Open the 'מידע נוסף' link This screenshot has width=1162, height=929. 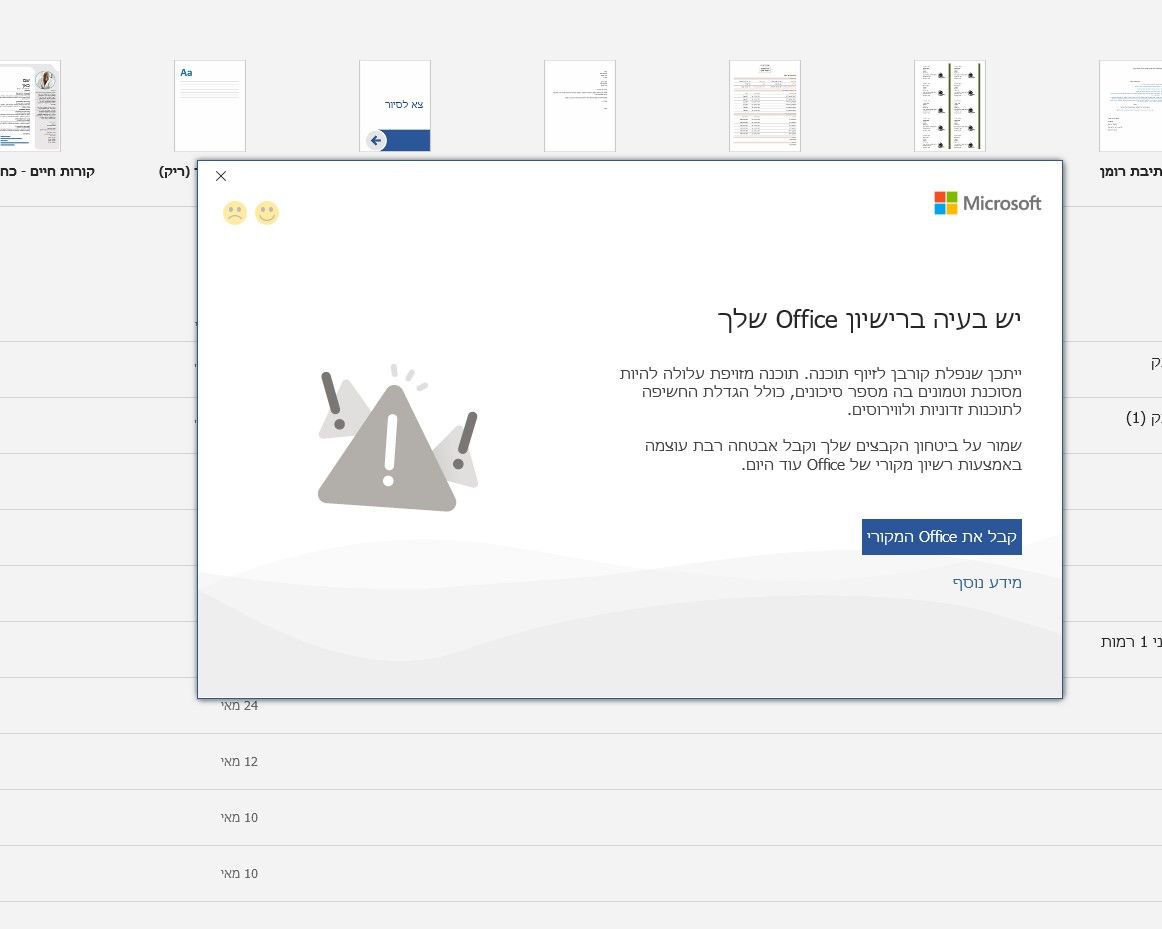click(987, 583)
